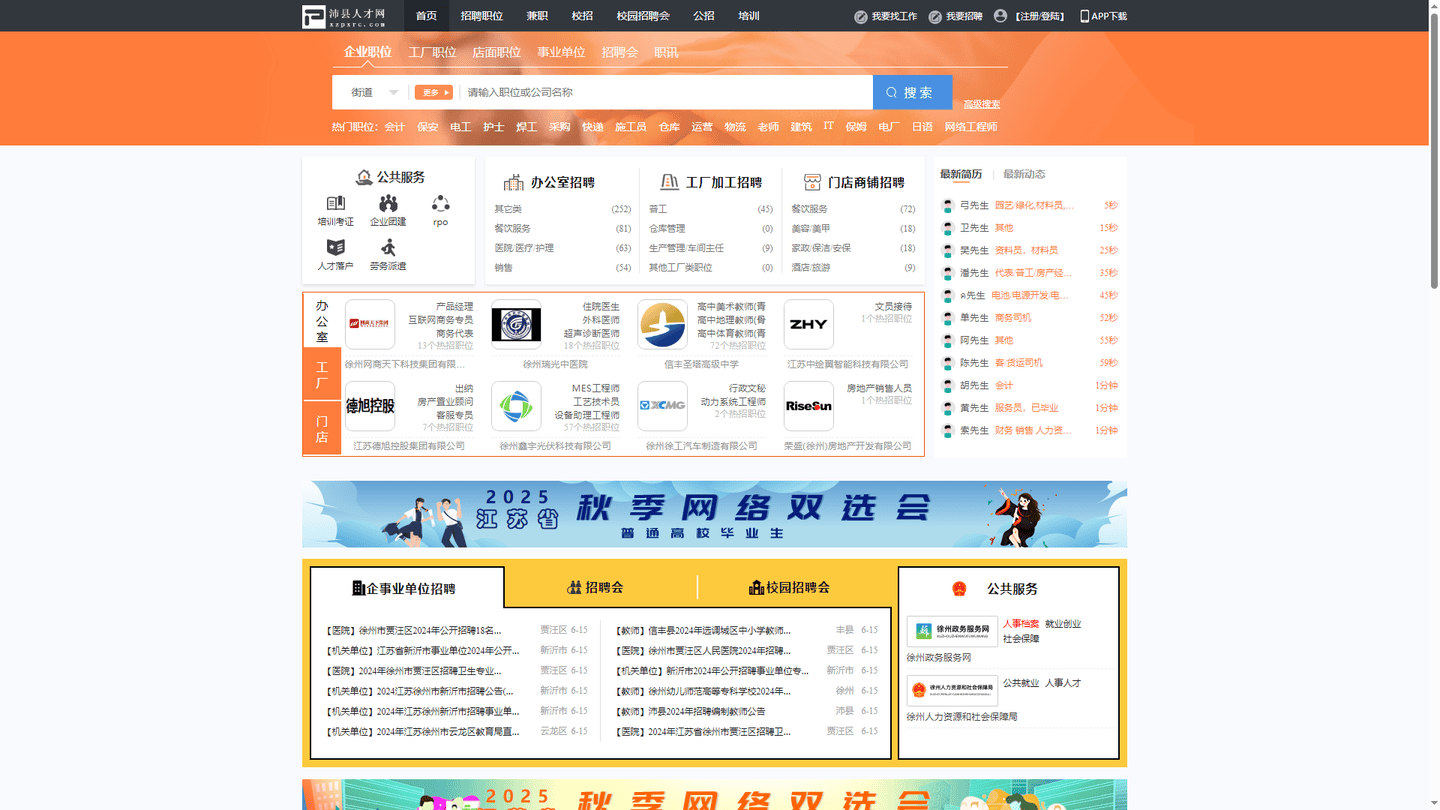Image resolution: width=1440 pixels, height=810 pixels.
Task: Switch to the 最新简历 tab
Action: 961,174
